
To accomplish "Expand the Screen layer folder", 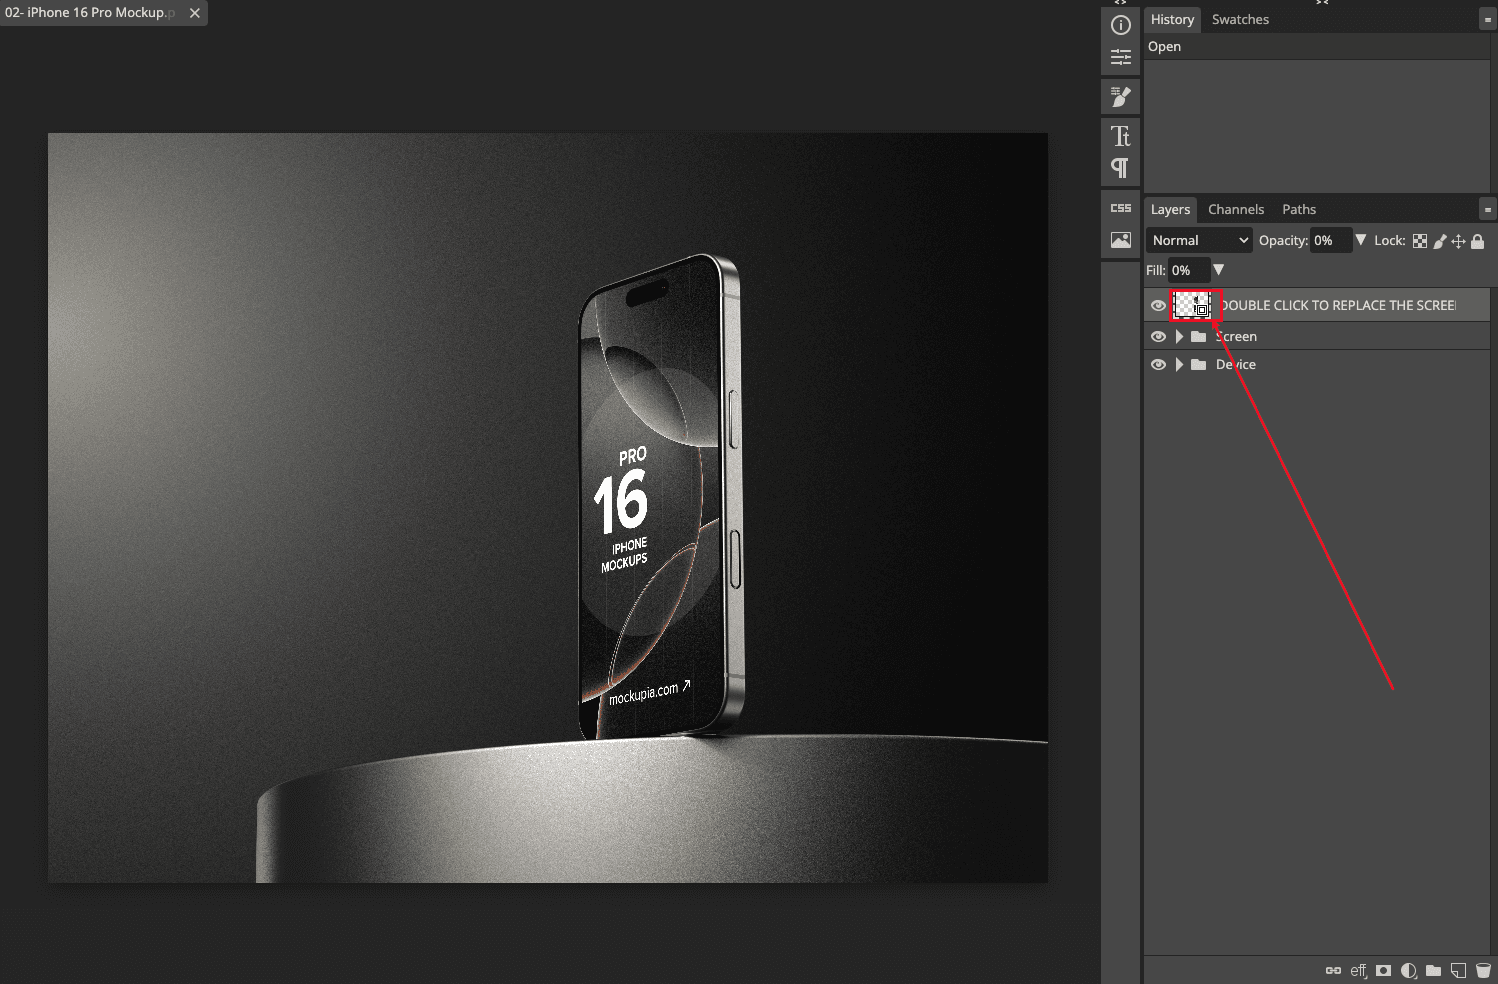I will pyautogui.click(x=1179, y=337).
